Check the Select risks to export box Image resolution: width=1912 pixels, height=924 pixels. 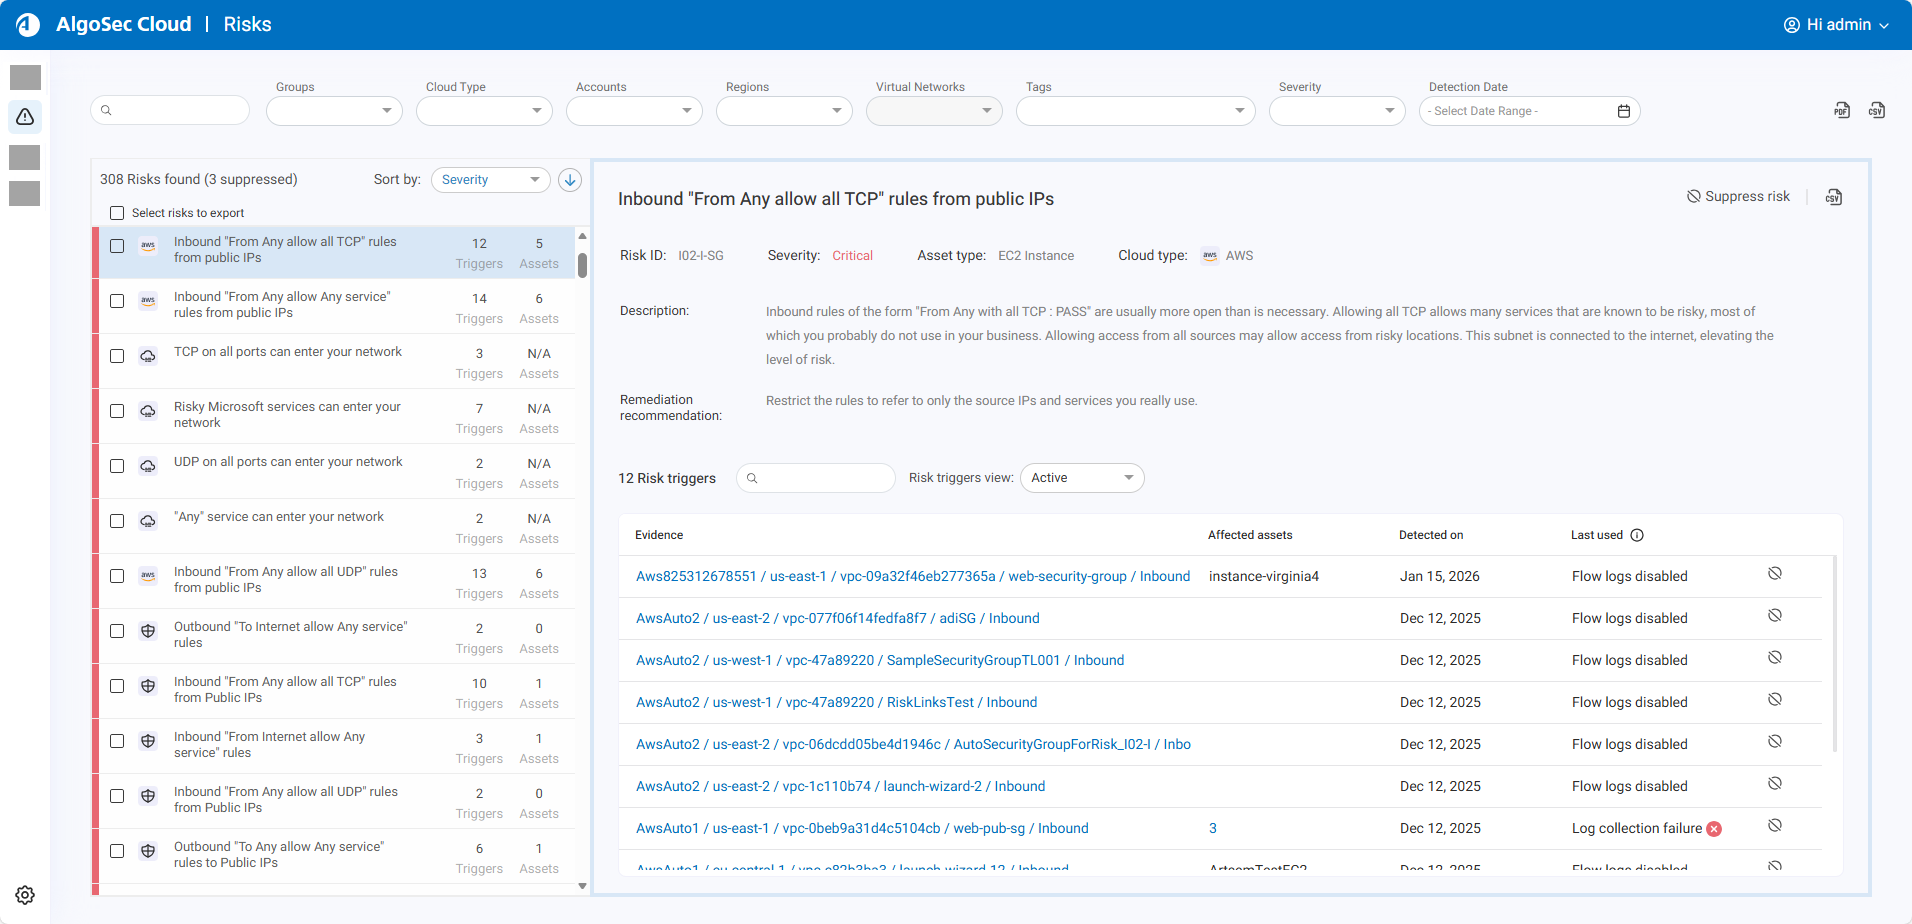click(x=117, y=213)
